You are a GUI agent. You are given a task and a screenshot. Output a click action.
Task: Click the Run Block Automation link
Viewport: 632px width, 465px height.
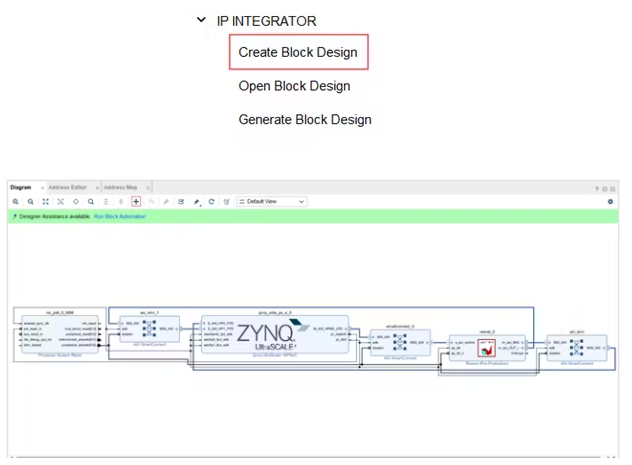120,216
